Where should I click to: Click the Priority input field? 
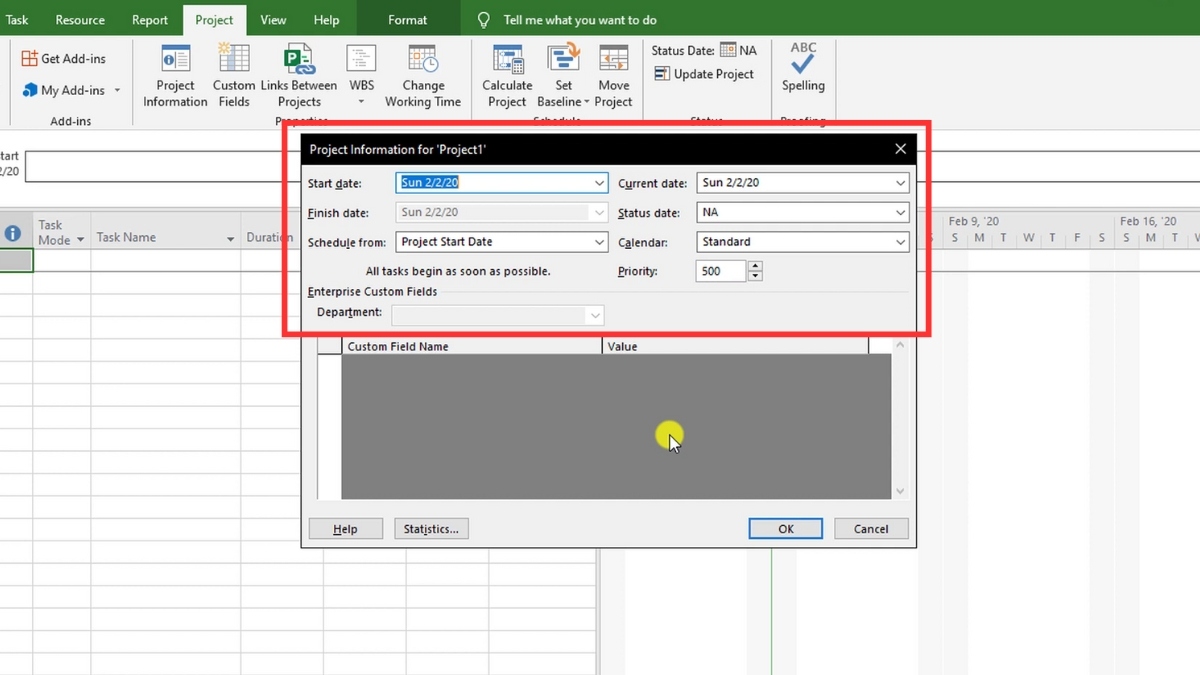(x=721, y=271)
